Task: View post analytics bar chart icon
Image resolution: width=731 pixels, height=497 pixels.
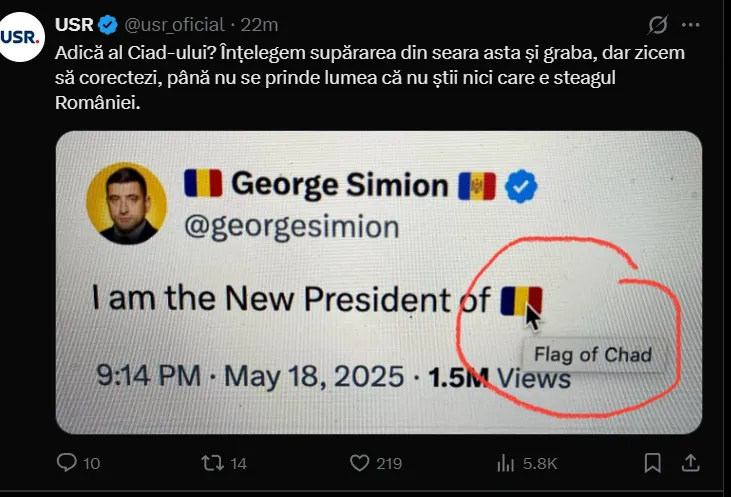Action: [506, 463]
